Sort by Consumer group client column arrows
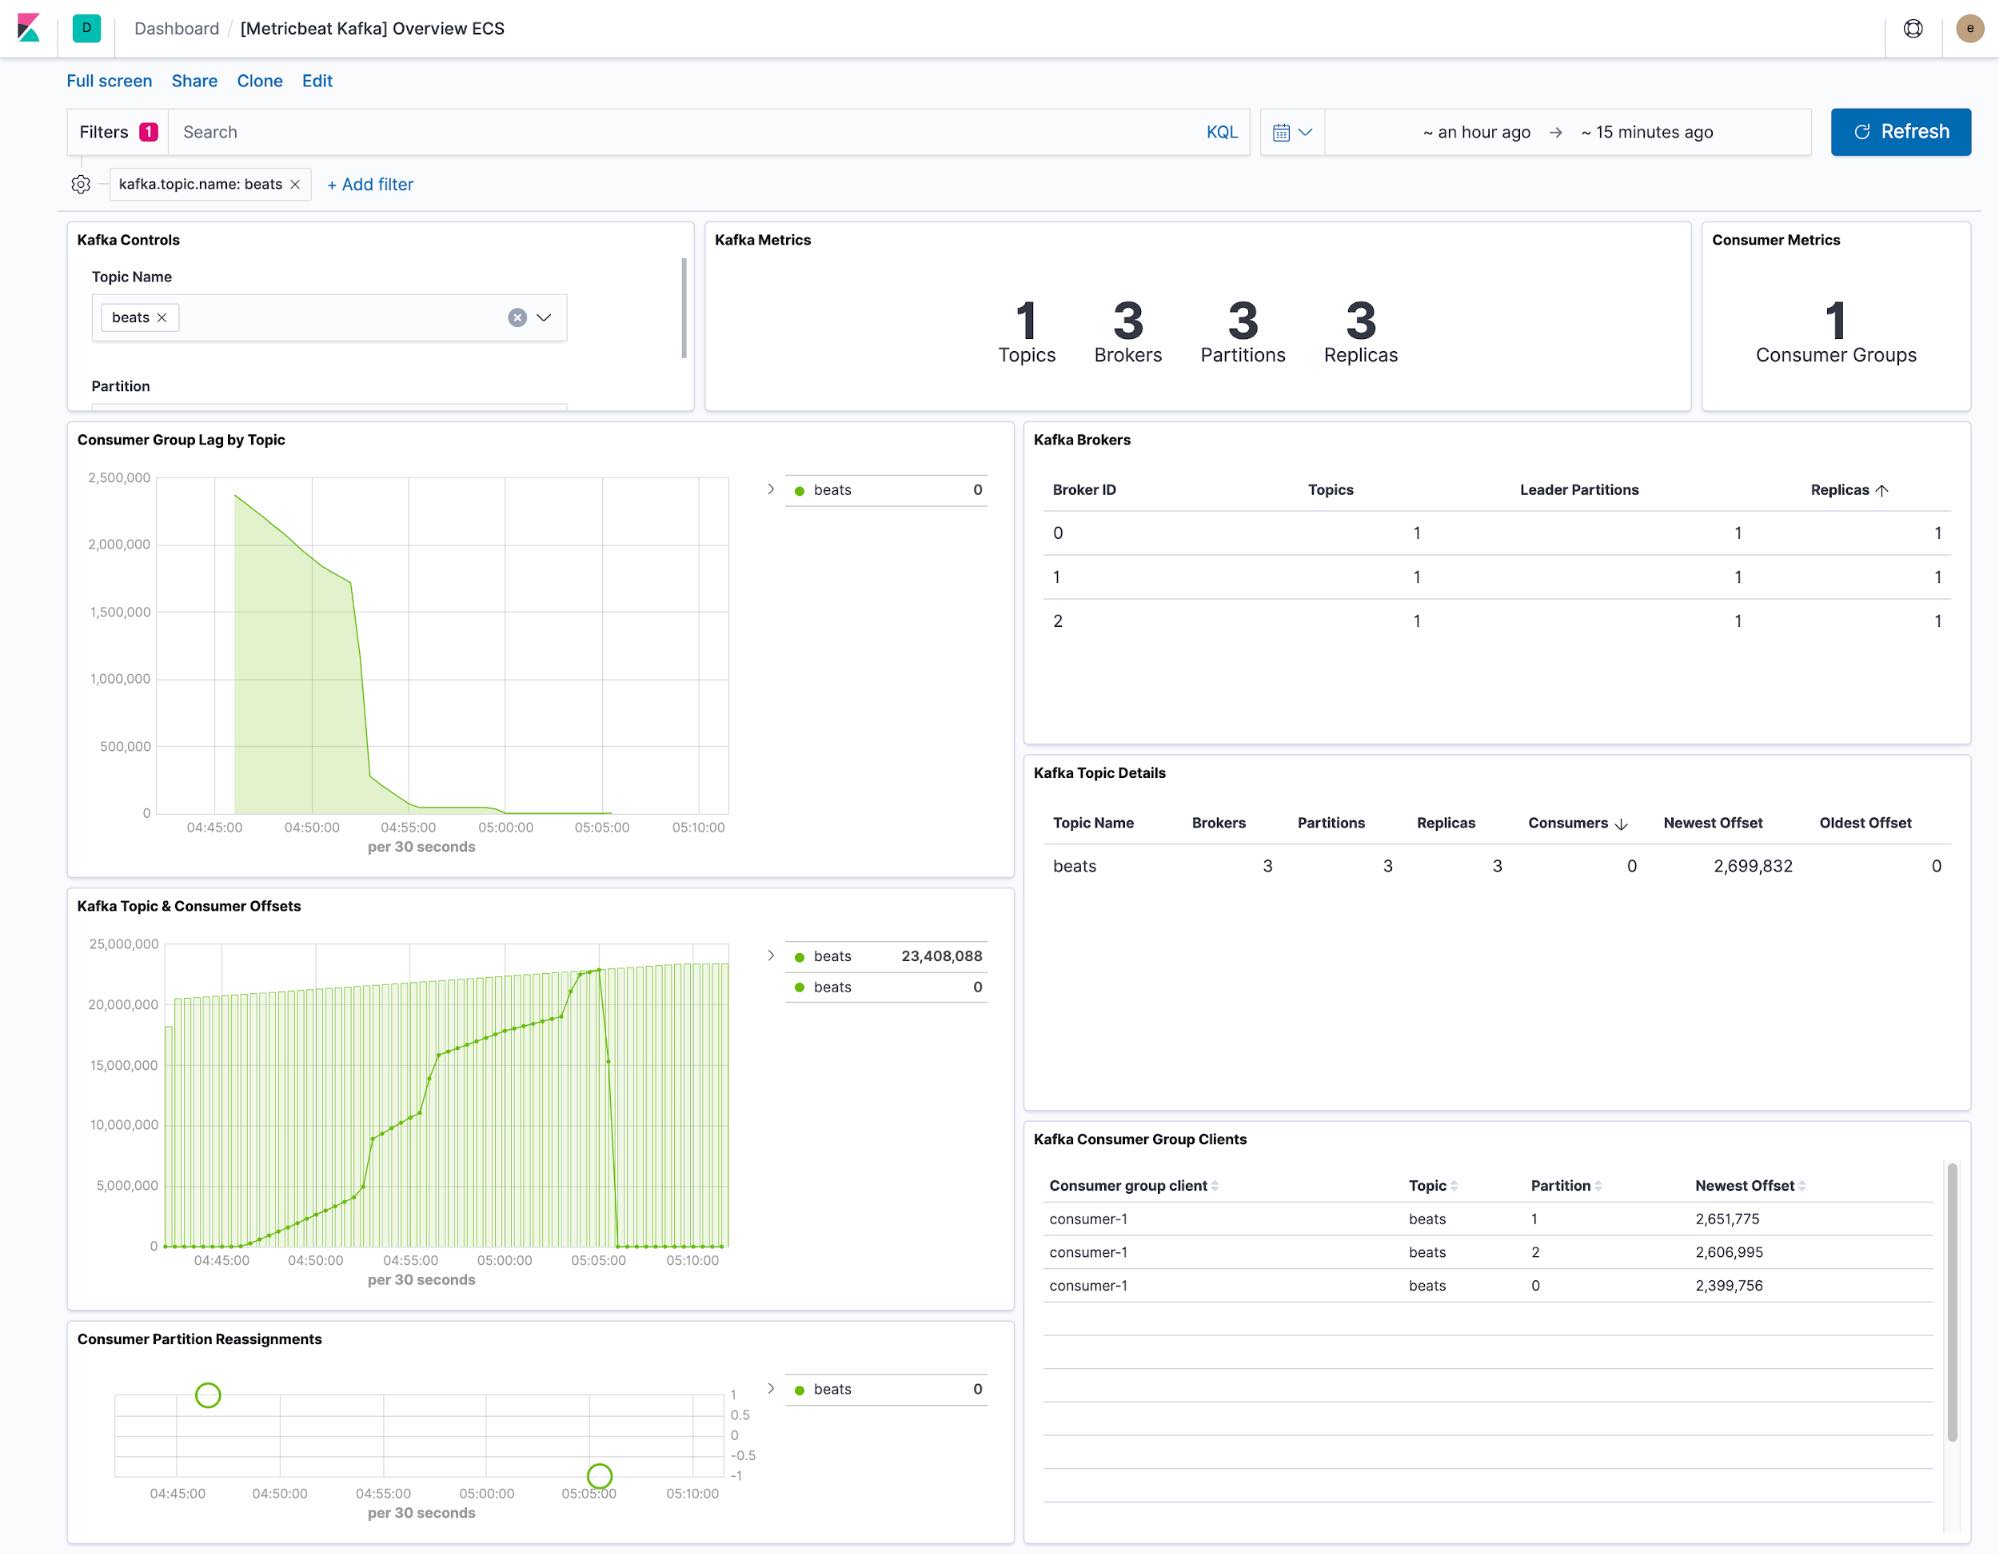Screen dimensions: 1999x1554 [x=1215, y=1186]
